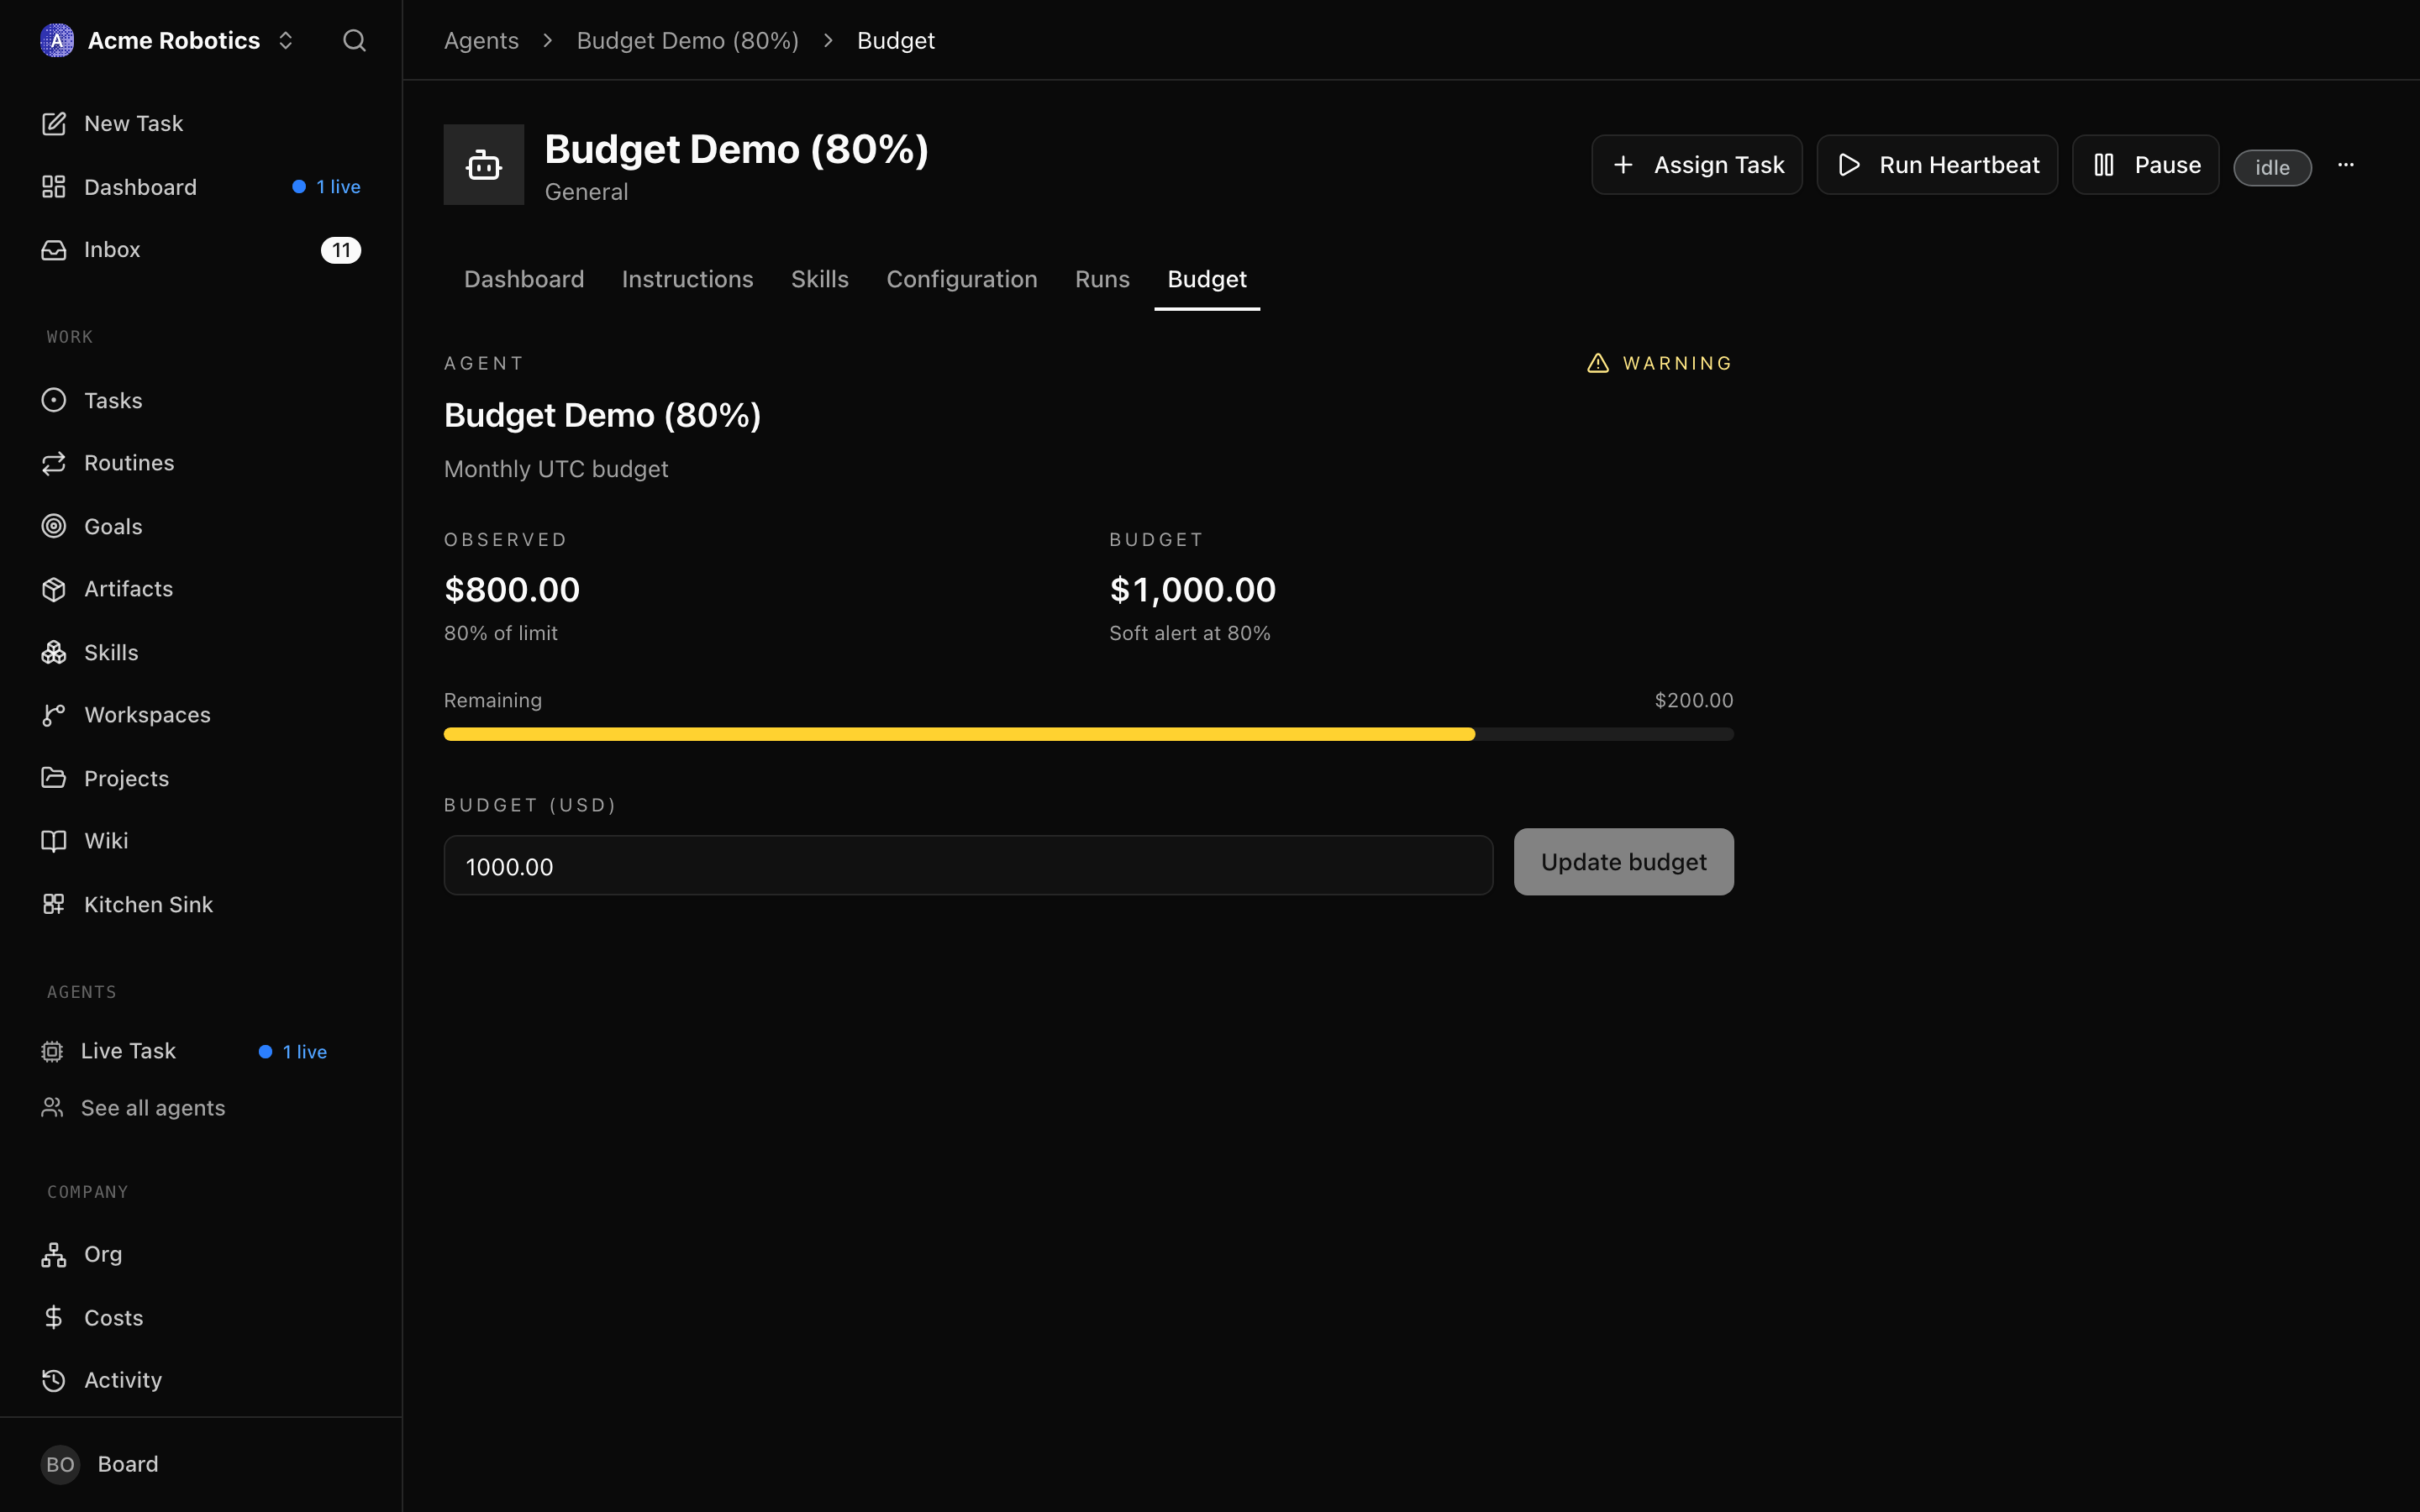Image resolution: width=2420 pixels, height=1512 pixels.
Task: Click the Budget Demo (80%) breadcrumb link
Action: tap(688, 40)
